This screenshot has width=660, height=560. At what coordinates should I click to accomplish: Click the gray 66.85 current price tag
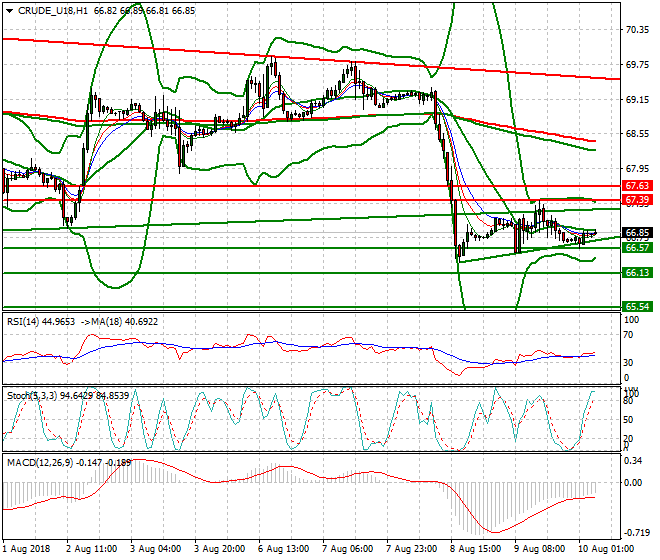point(637,232)
